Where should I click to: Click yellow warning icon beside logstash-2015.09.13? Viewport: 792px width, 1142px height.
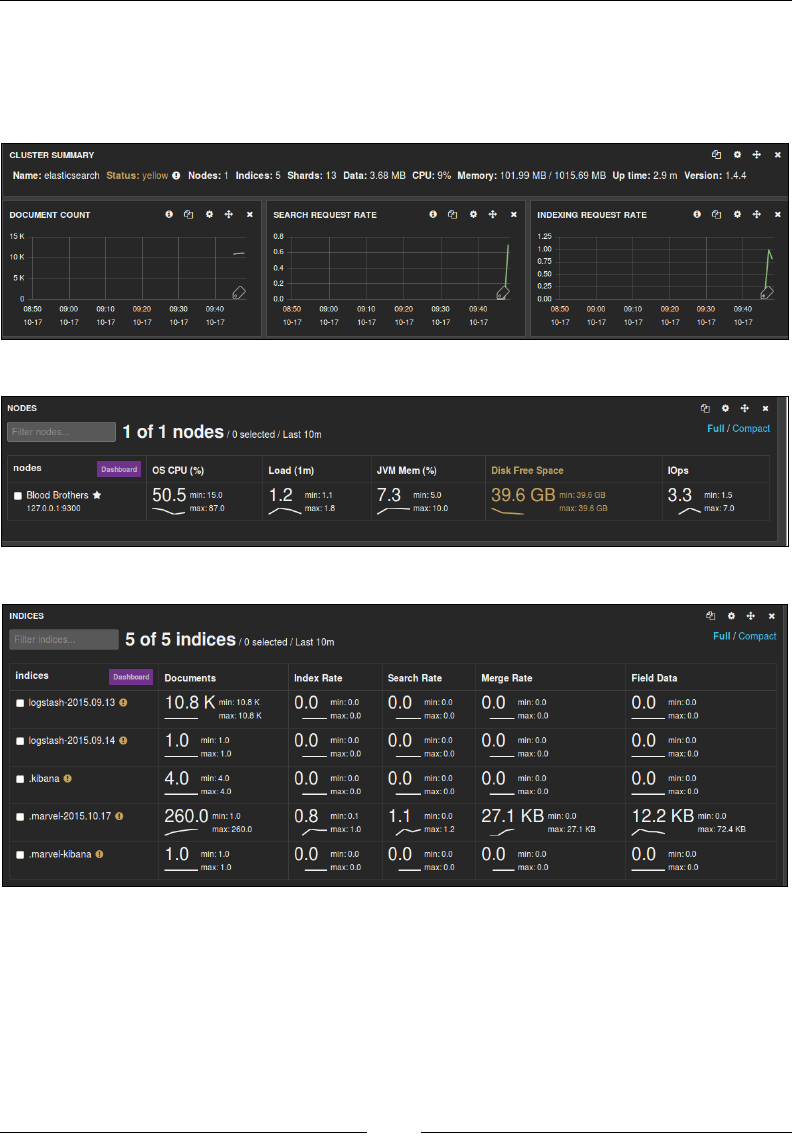[x=123, y=702]
